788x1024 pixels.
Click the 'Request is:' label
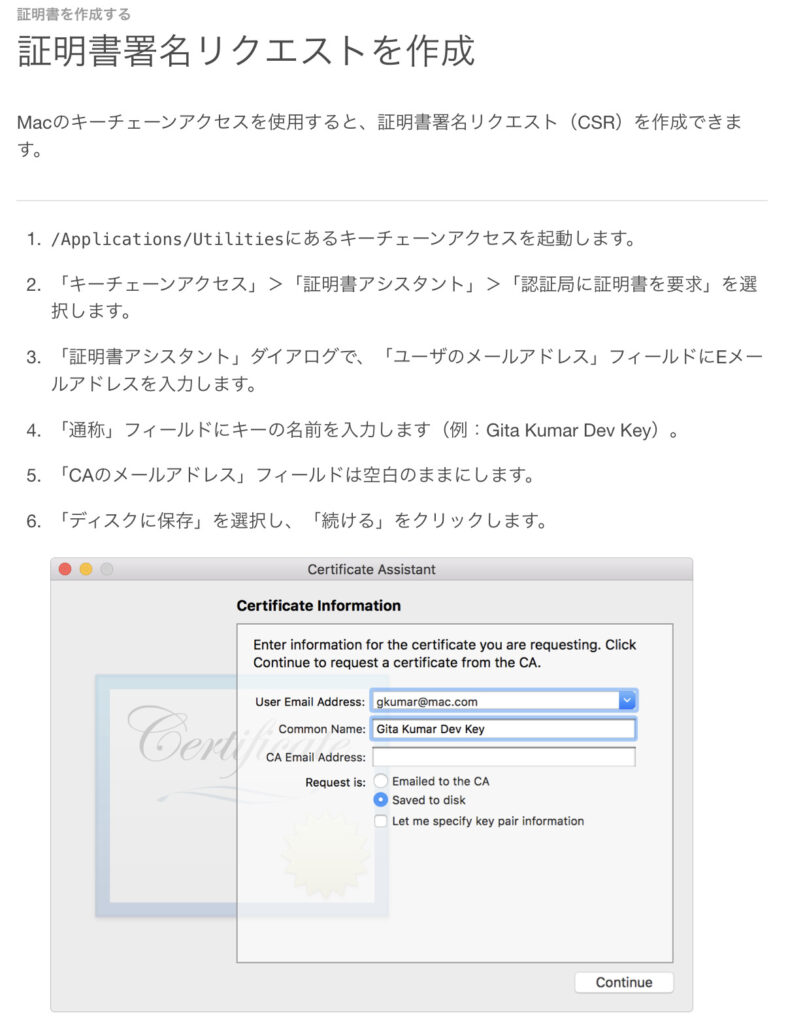(336, 782)
